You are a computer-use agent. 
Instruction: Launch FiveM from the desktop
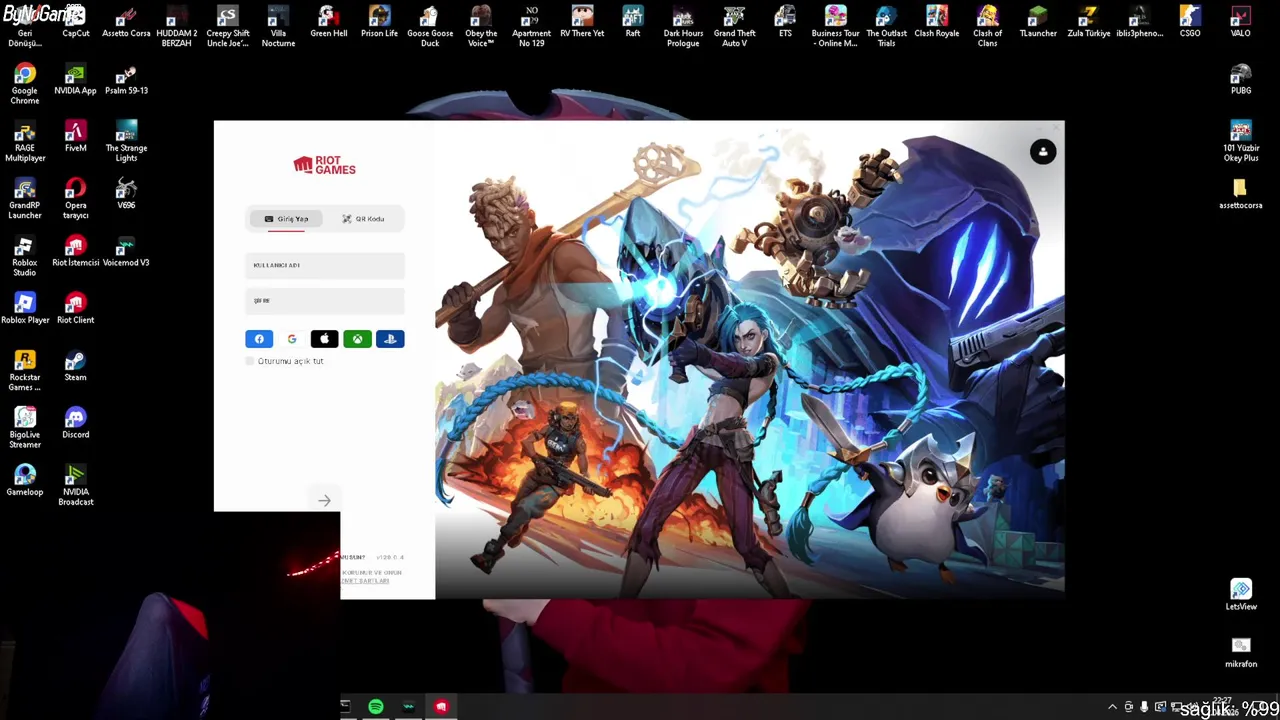[x=75, y=137]
